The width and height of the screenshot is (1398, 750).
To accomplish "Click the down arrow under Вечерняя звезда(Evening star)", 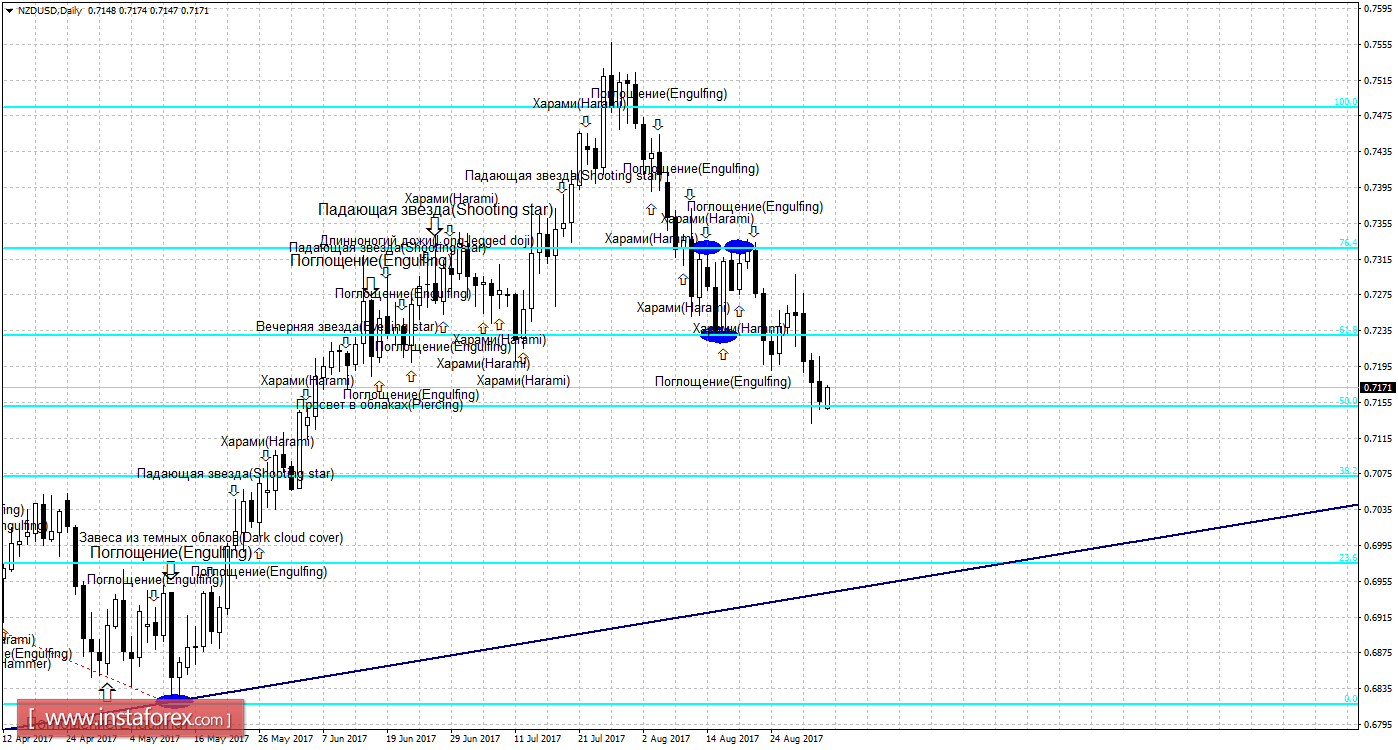I will pos(346,342).
